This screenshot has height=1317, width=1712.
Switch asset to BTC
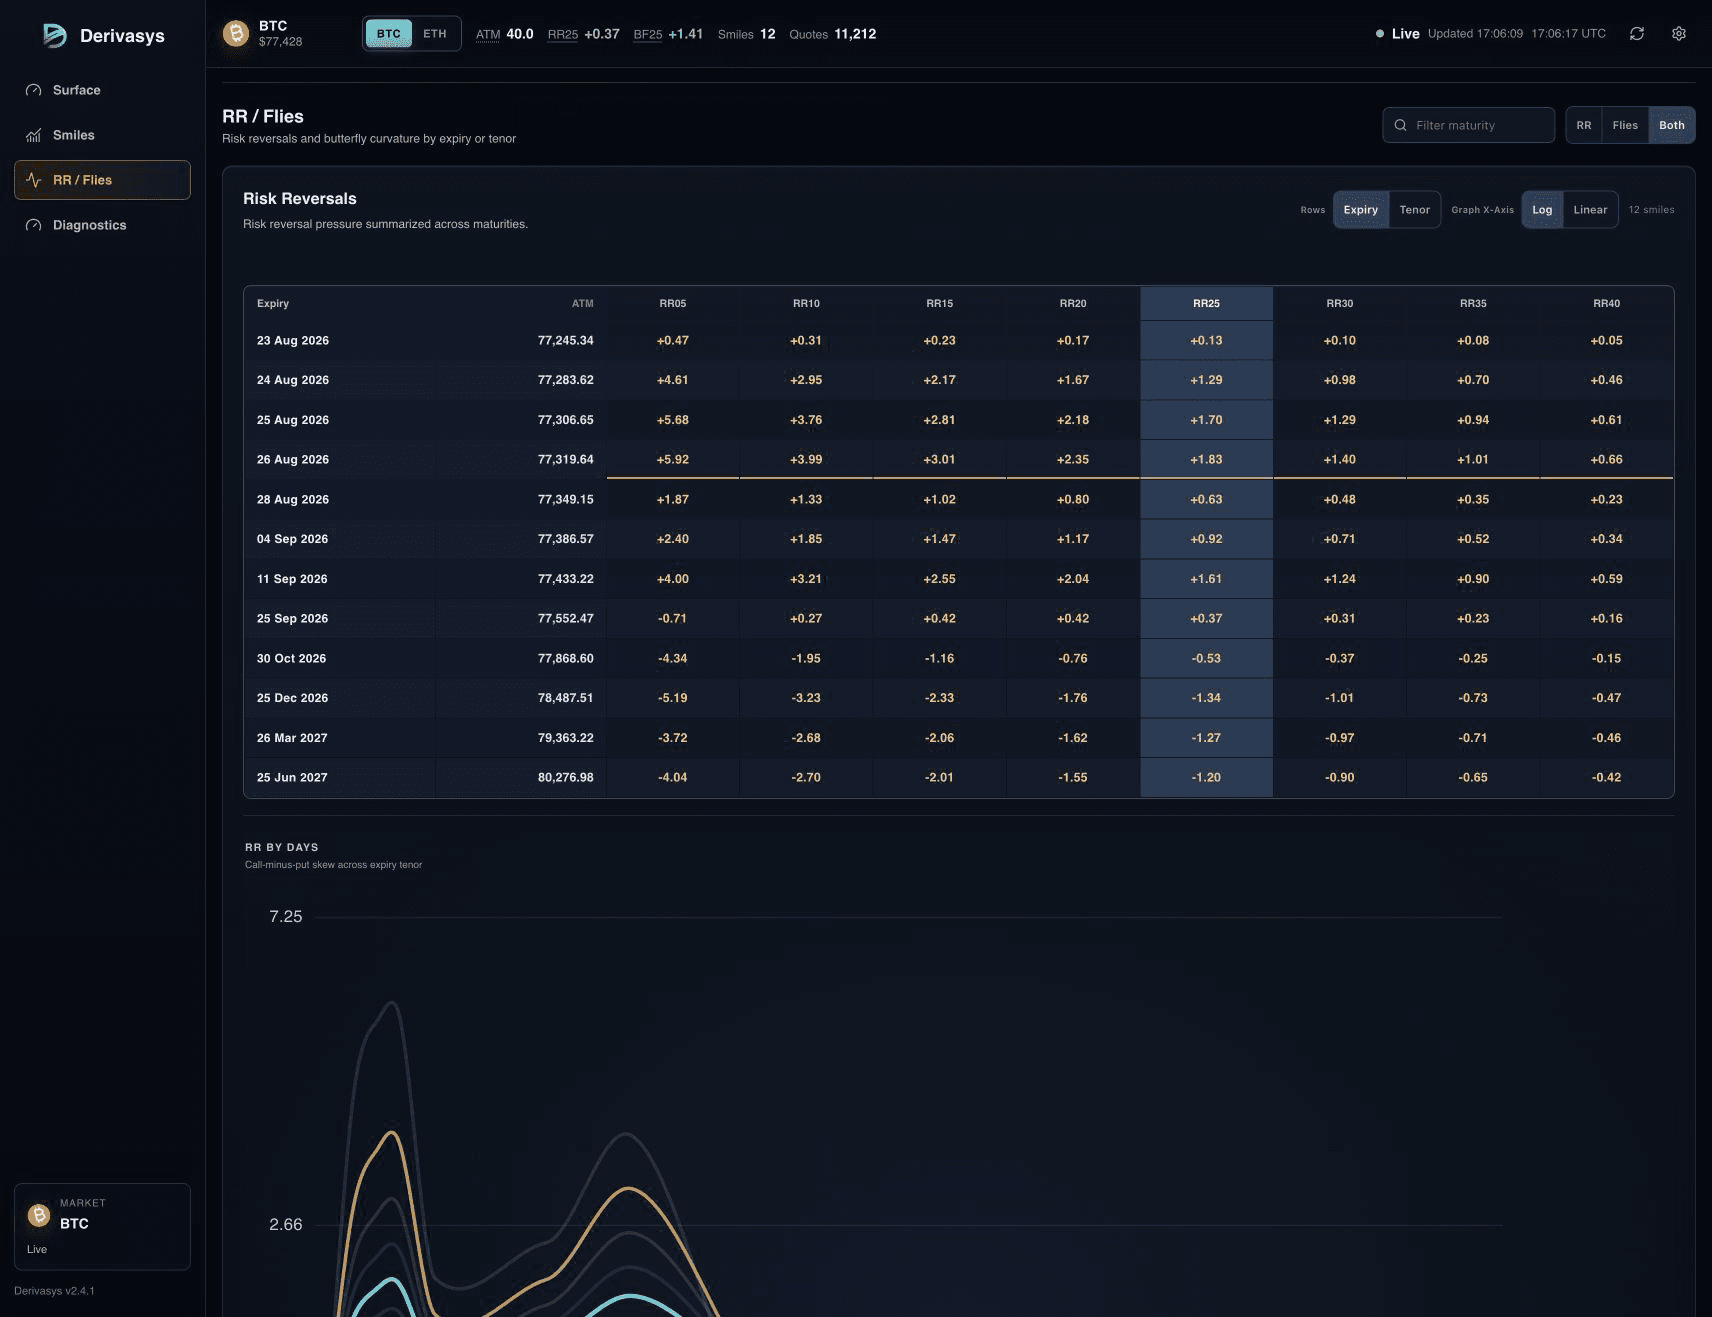click(x=388, y=34)
